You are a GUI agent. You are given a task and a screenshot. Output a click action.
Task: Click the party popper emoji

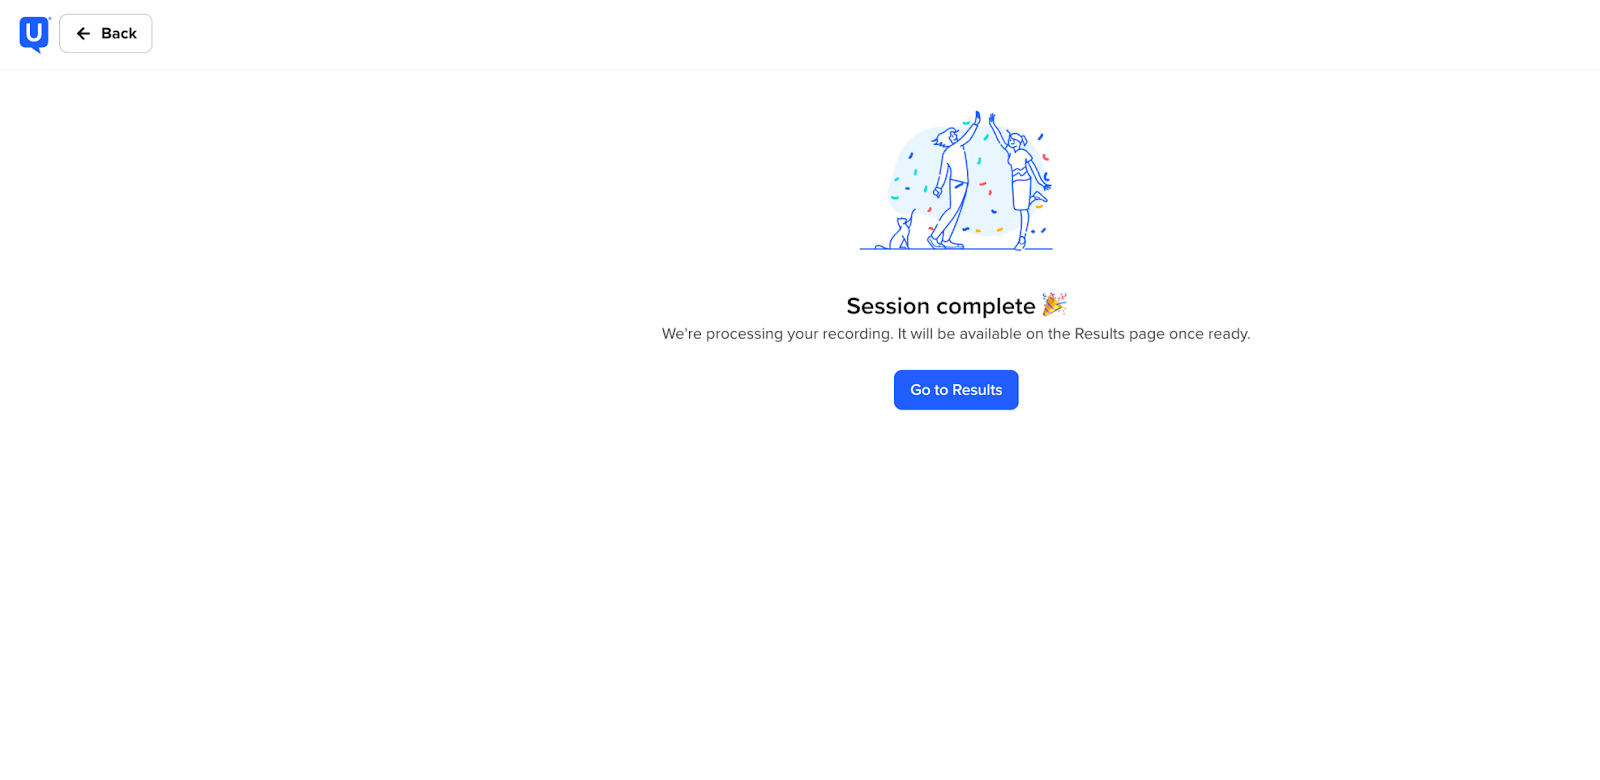point(1054,304)
